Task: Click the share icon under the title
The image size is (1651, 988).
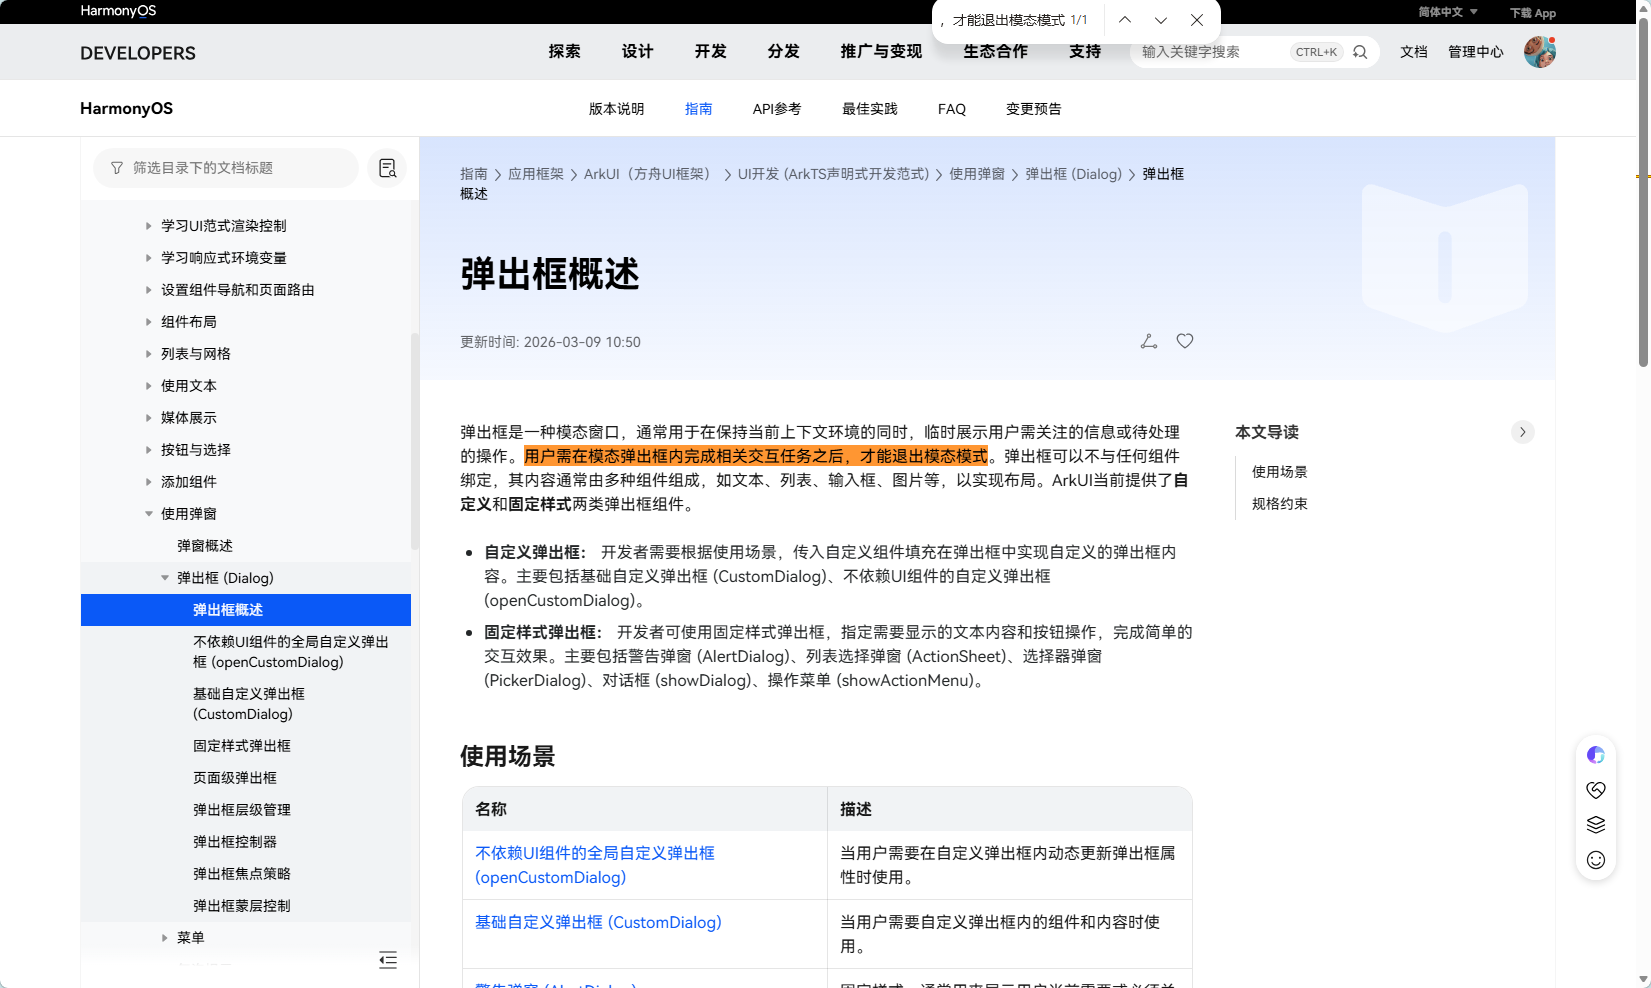Action: click(x=1149, y=341)
